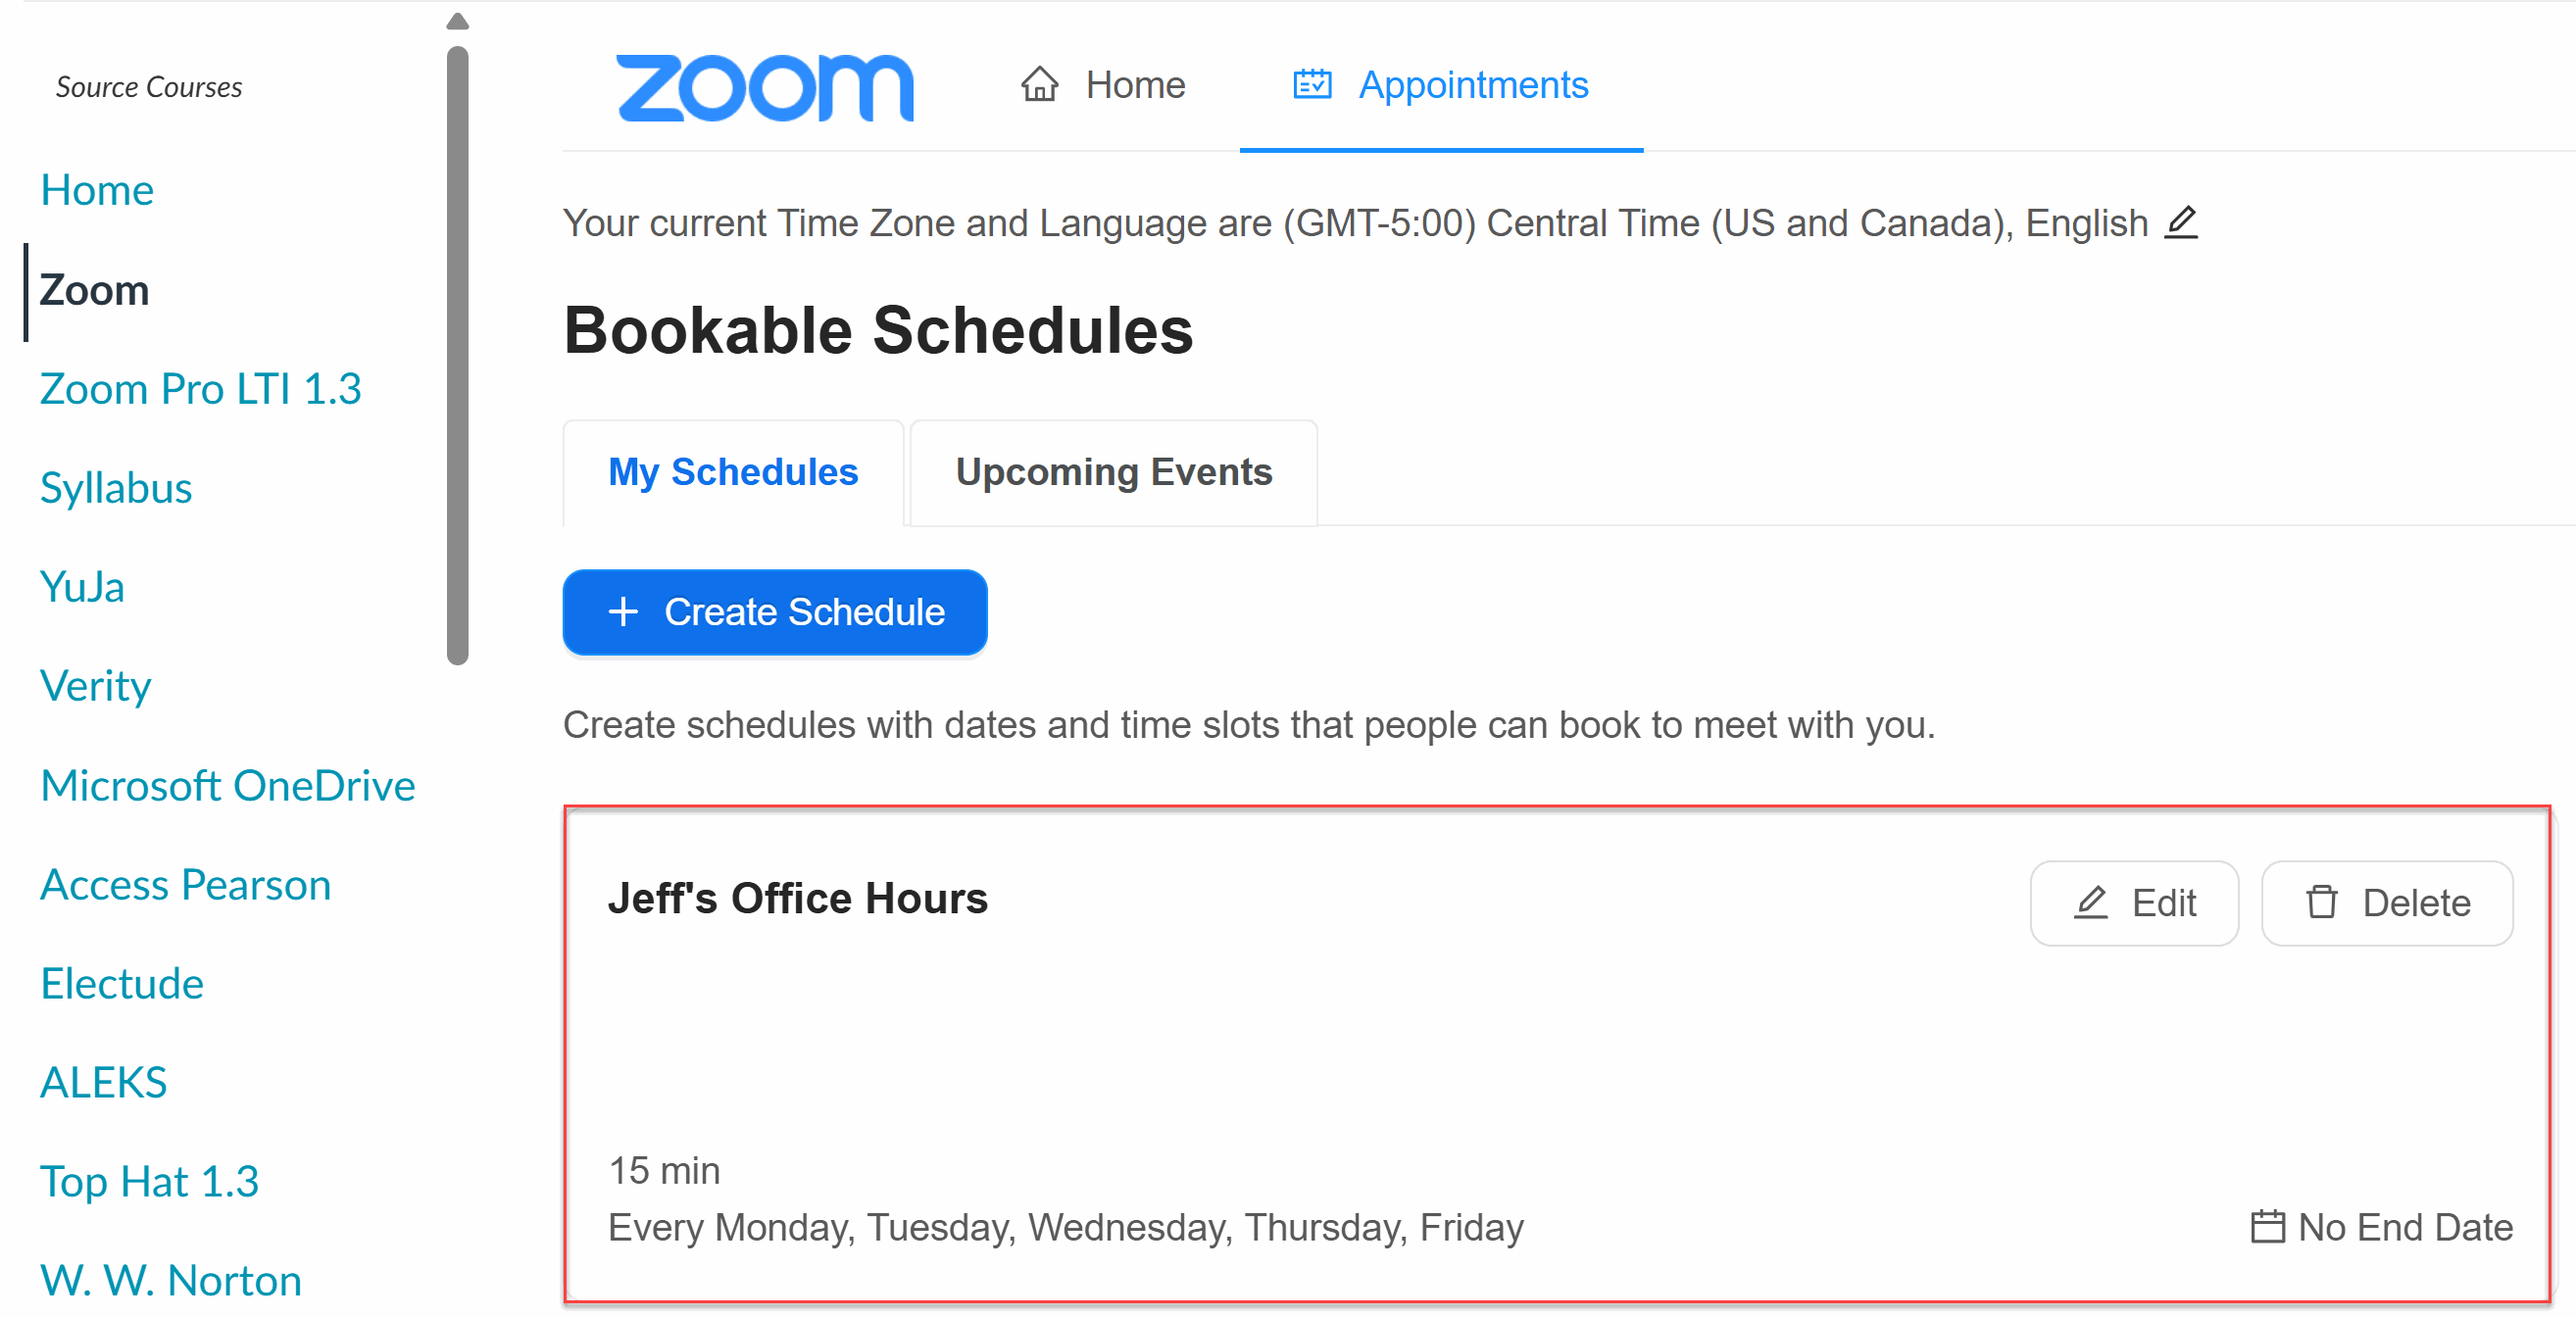
Task: Select the Home house icon
Action: pos(1040,85)
